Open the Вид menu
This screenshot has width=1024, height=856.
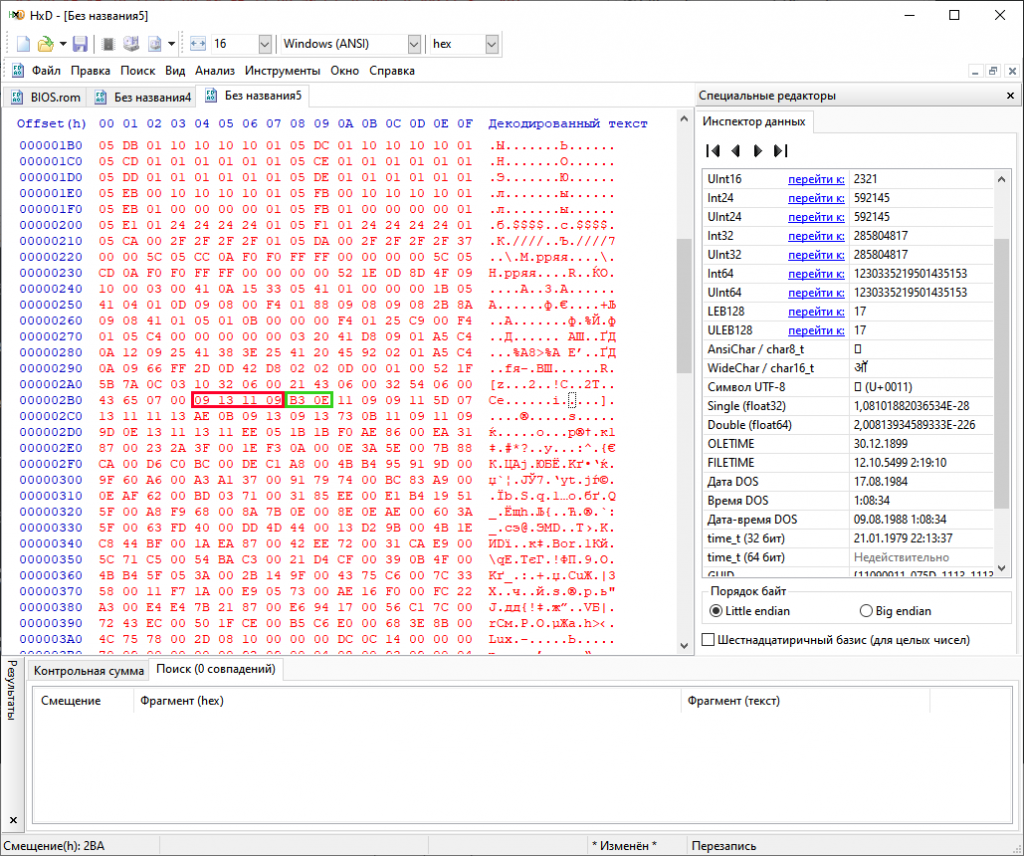click(175, 71)
